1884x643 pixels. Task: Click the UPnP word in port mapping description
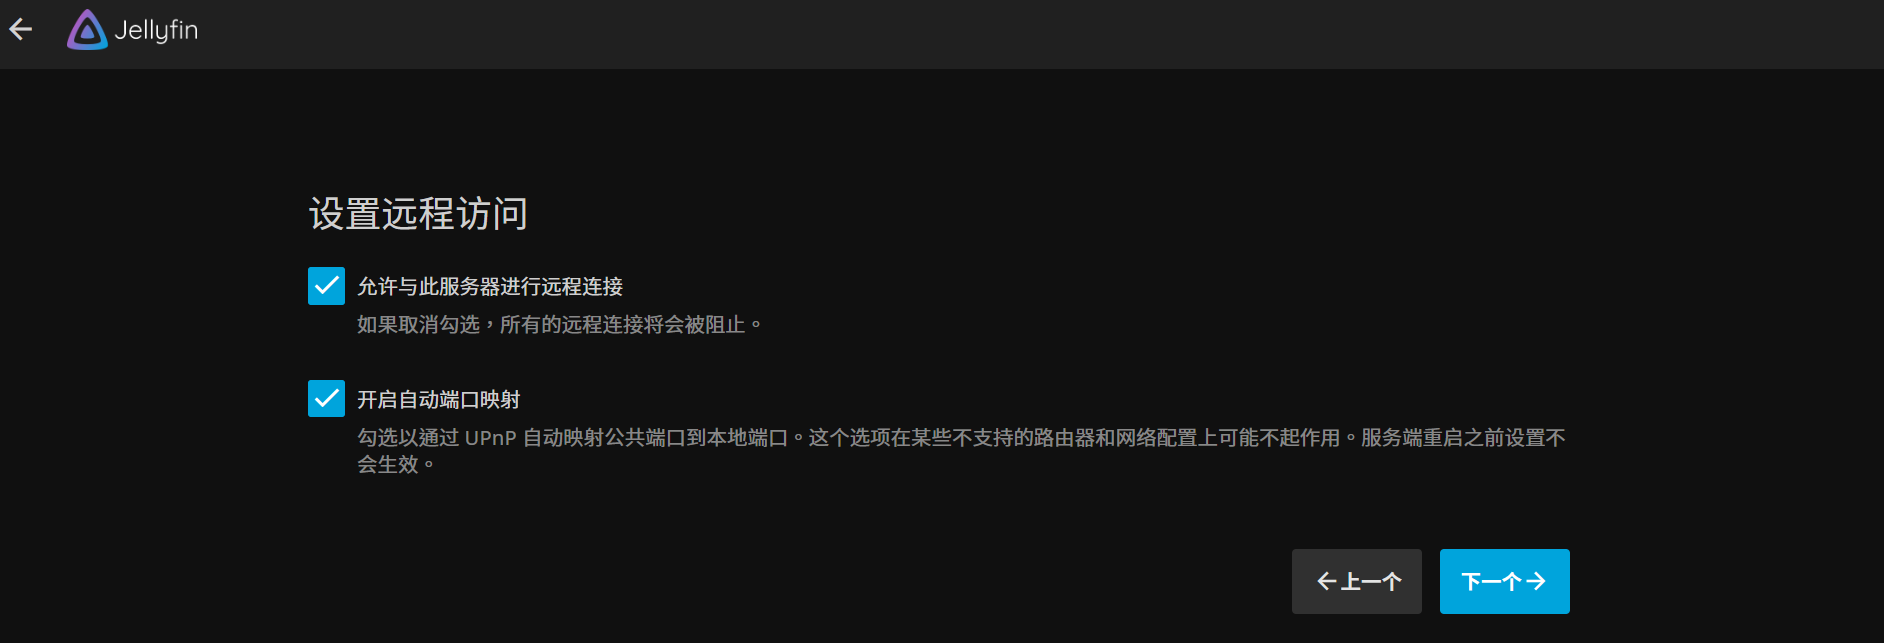[x=490, y=438]
